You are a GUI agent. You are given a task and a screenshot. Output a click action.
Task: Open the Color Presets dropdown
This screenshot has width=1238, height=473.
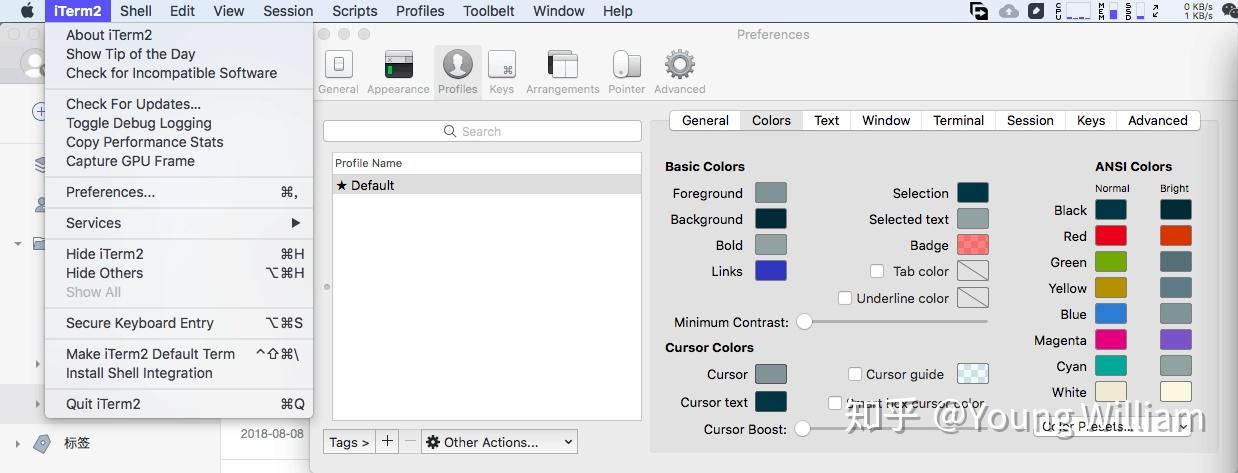tap(1112, 426)
